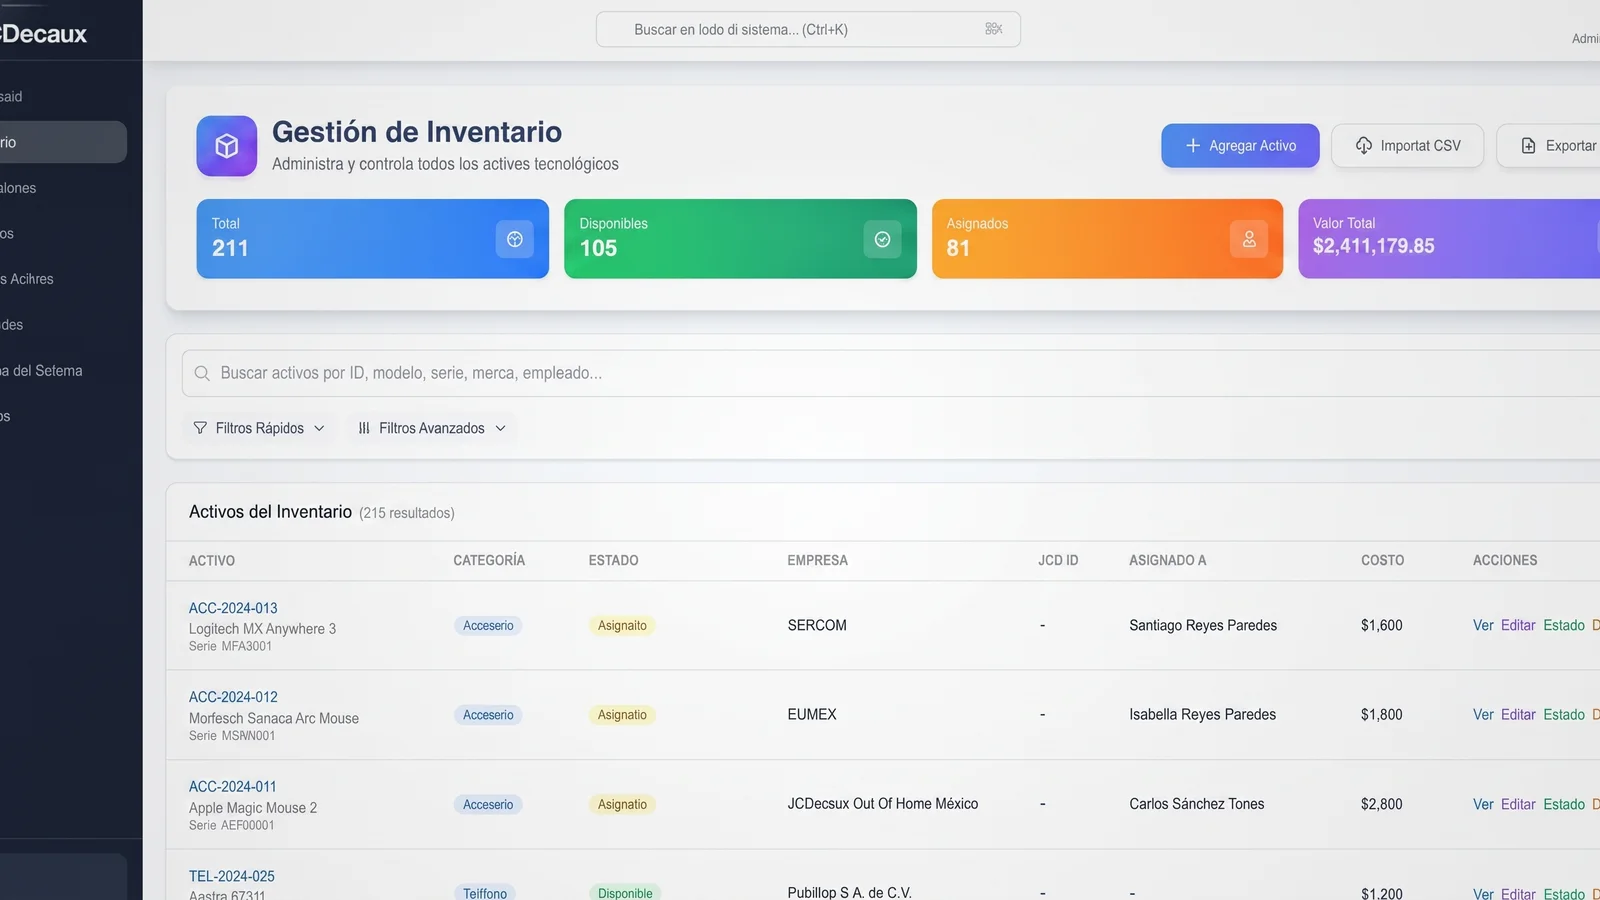Image resolution: width=1600 pixels, height=900 pixels.
Task: Click the Disponible badge in TEL-2024-025 row
Action: [625, 893]
